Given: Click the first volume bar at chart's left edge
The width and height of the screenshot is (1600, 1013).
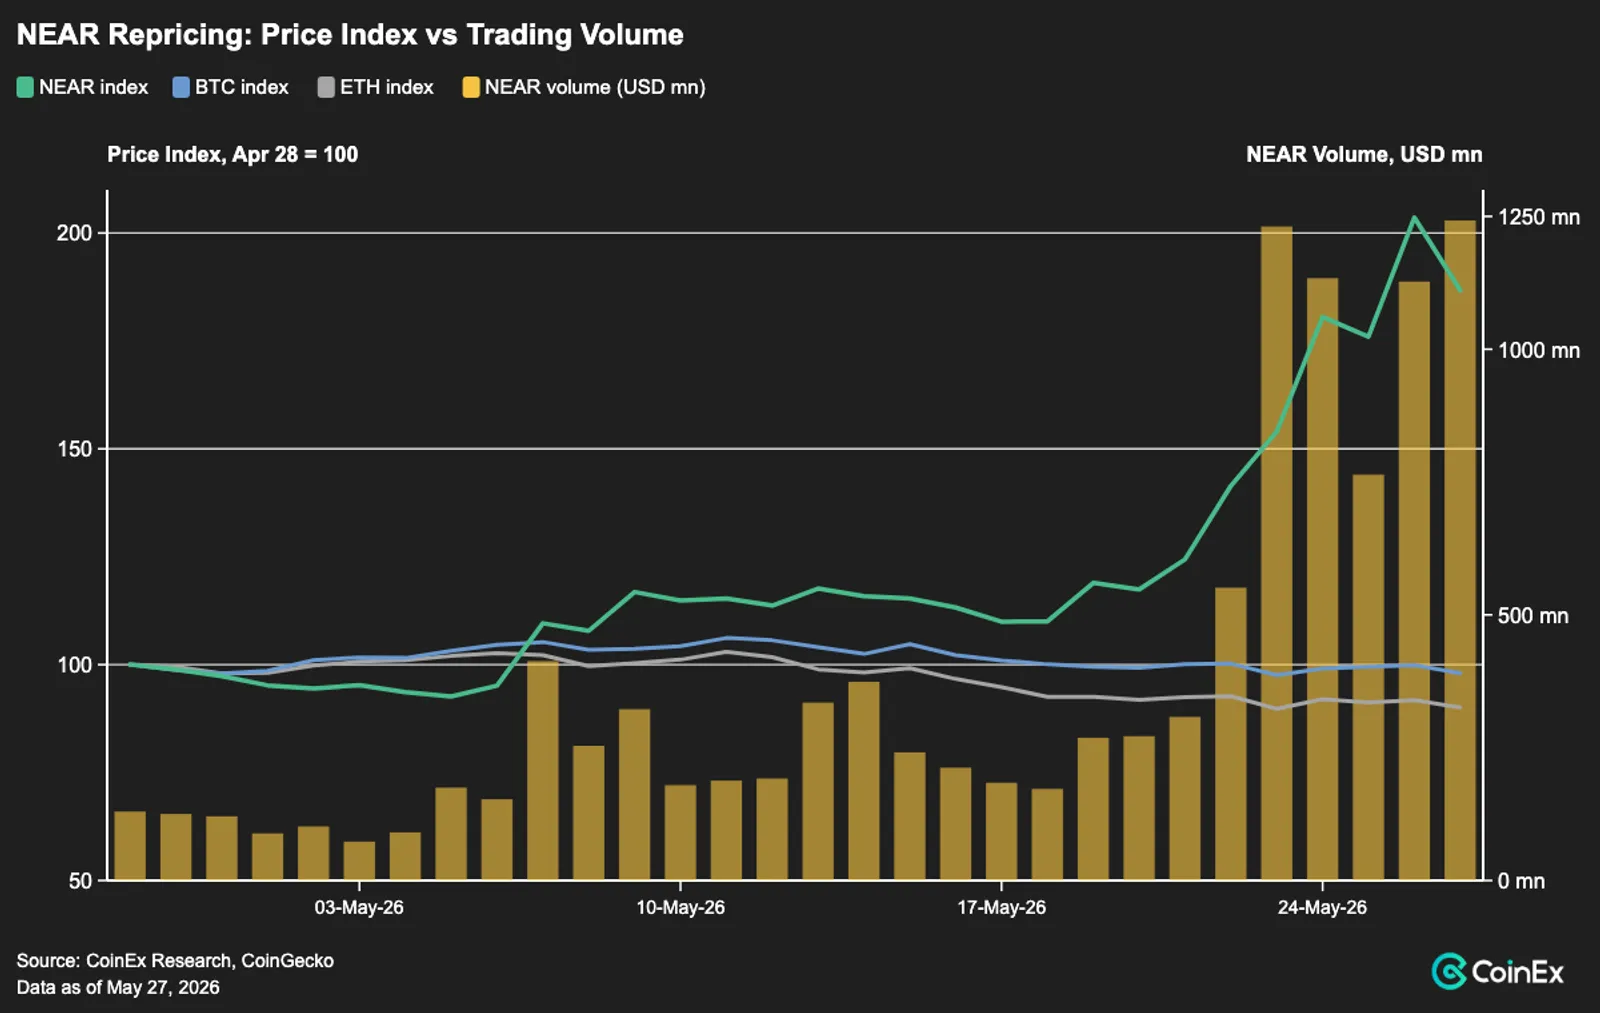Looking at the screenshot, I should coord(130,846).
